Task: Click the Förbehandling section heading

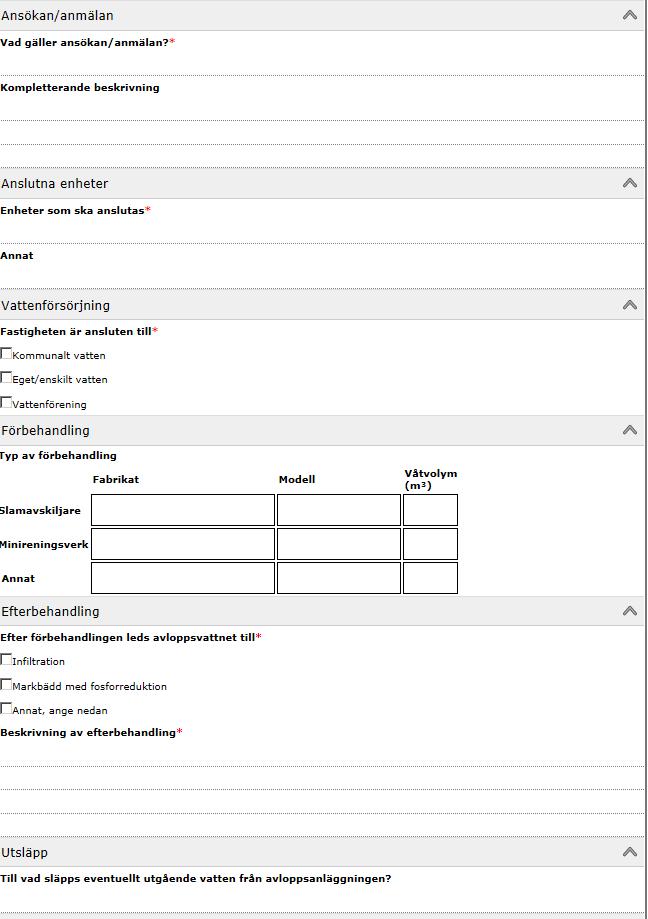Action: point(46,431)
